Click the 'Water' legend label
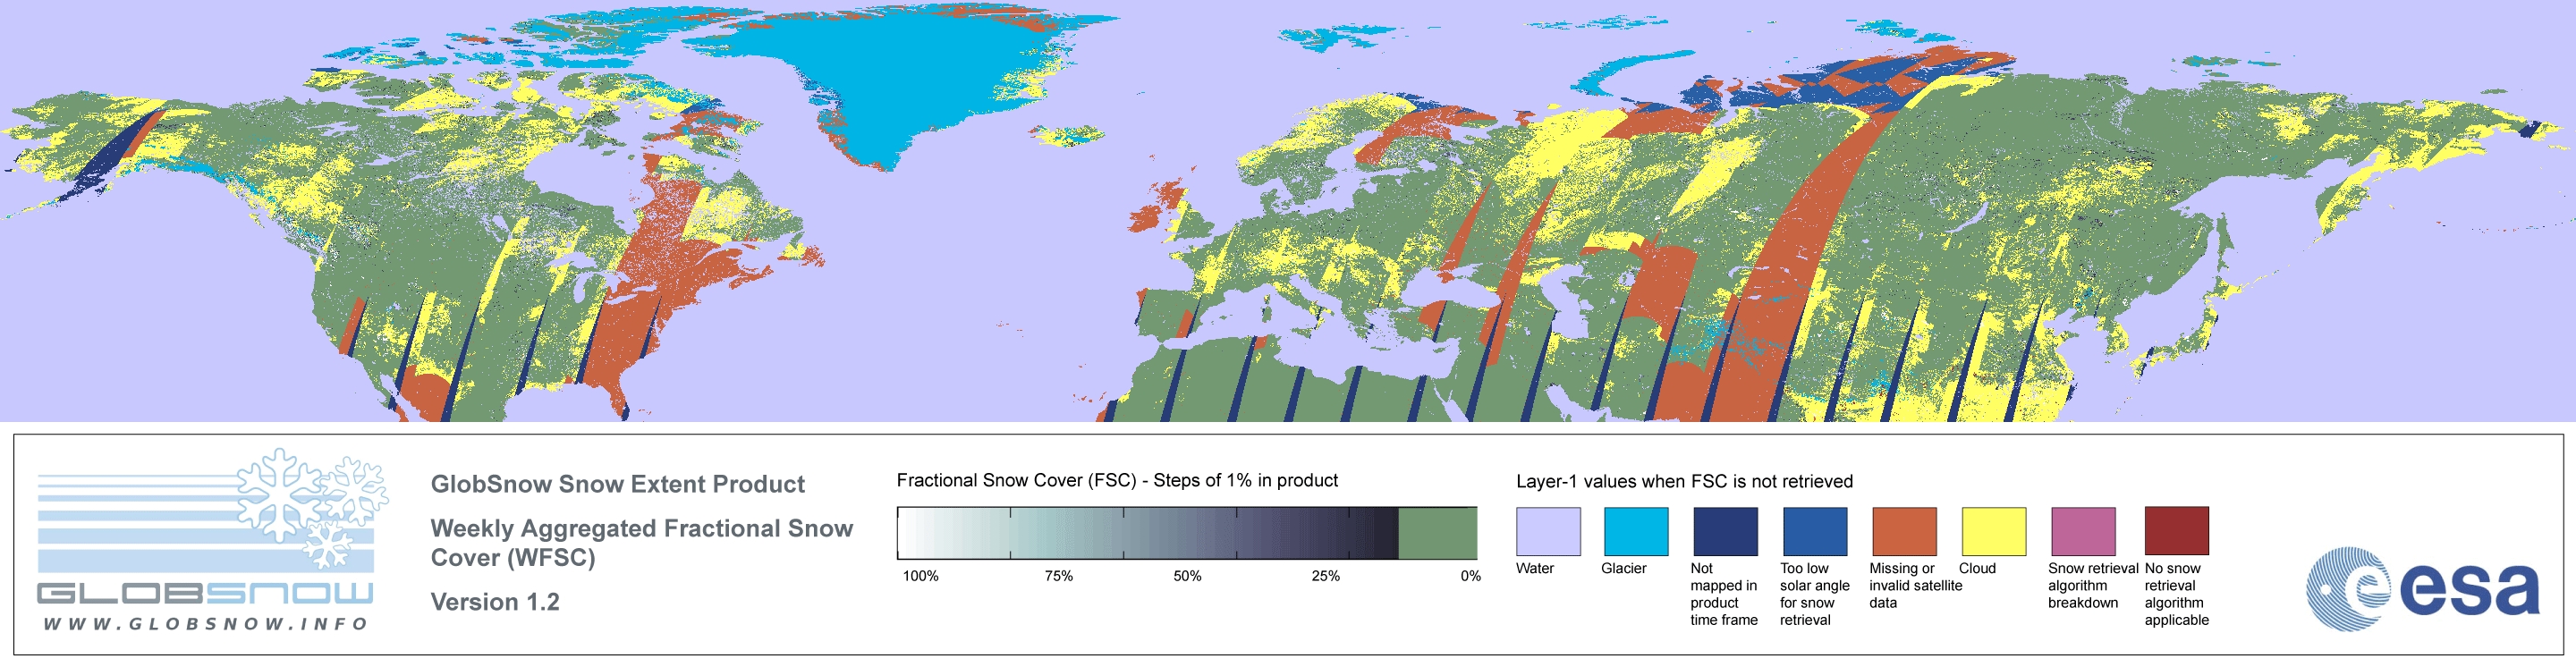 pos(1535,569)
